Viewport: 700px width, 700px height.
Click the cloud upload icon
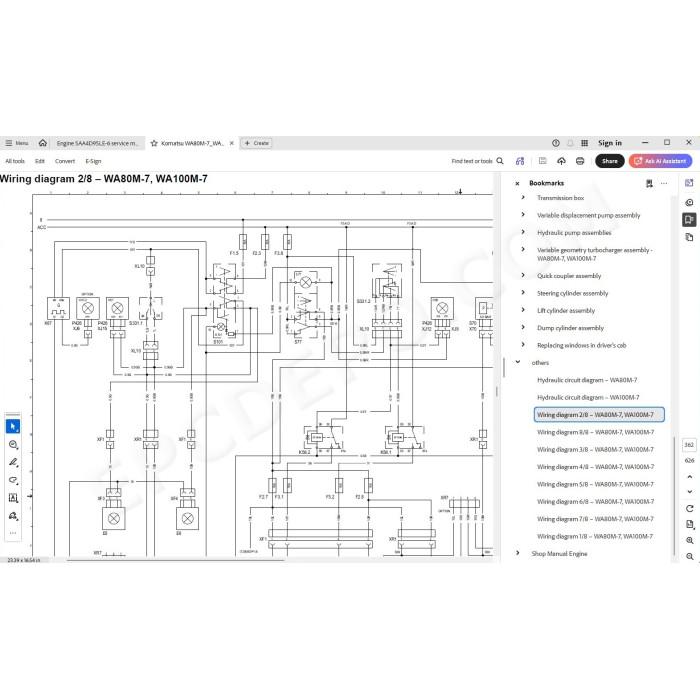tap(561, 161)
